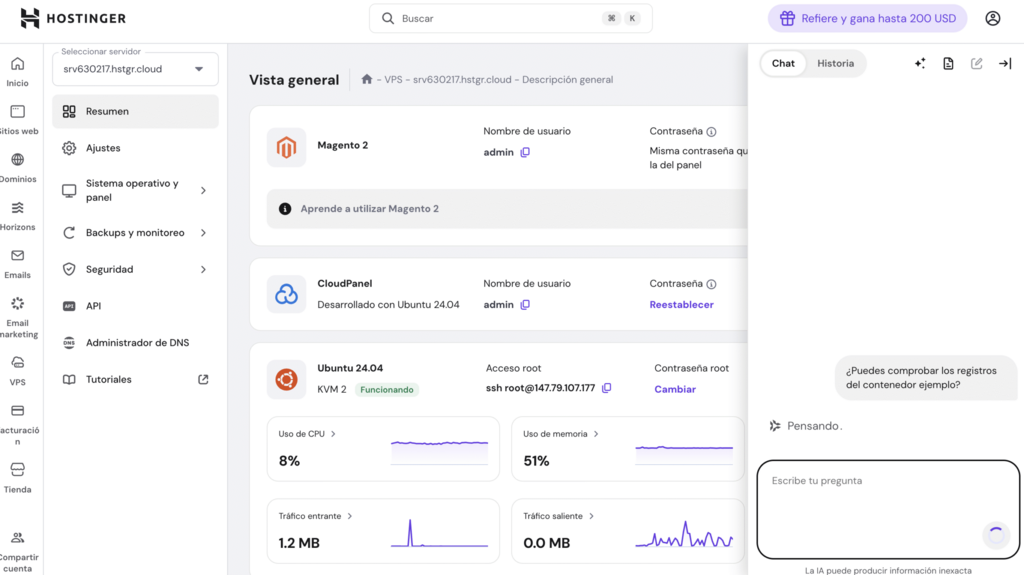Expand Backups y monitoreo menu
Image resolution: width=1024 pixels, height=575 pixels.
click(203, 233)
